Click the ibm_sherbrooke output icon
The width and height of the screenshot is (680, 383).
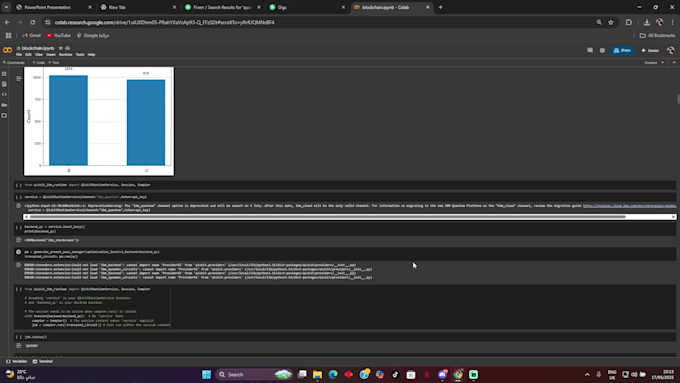19,240
